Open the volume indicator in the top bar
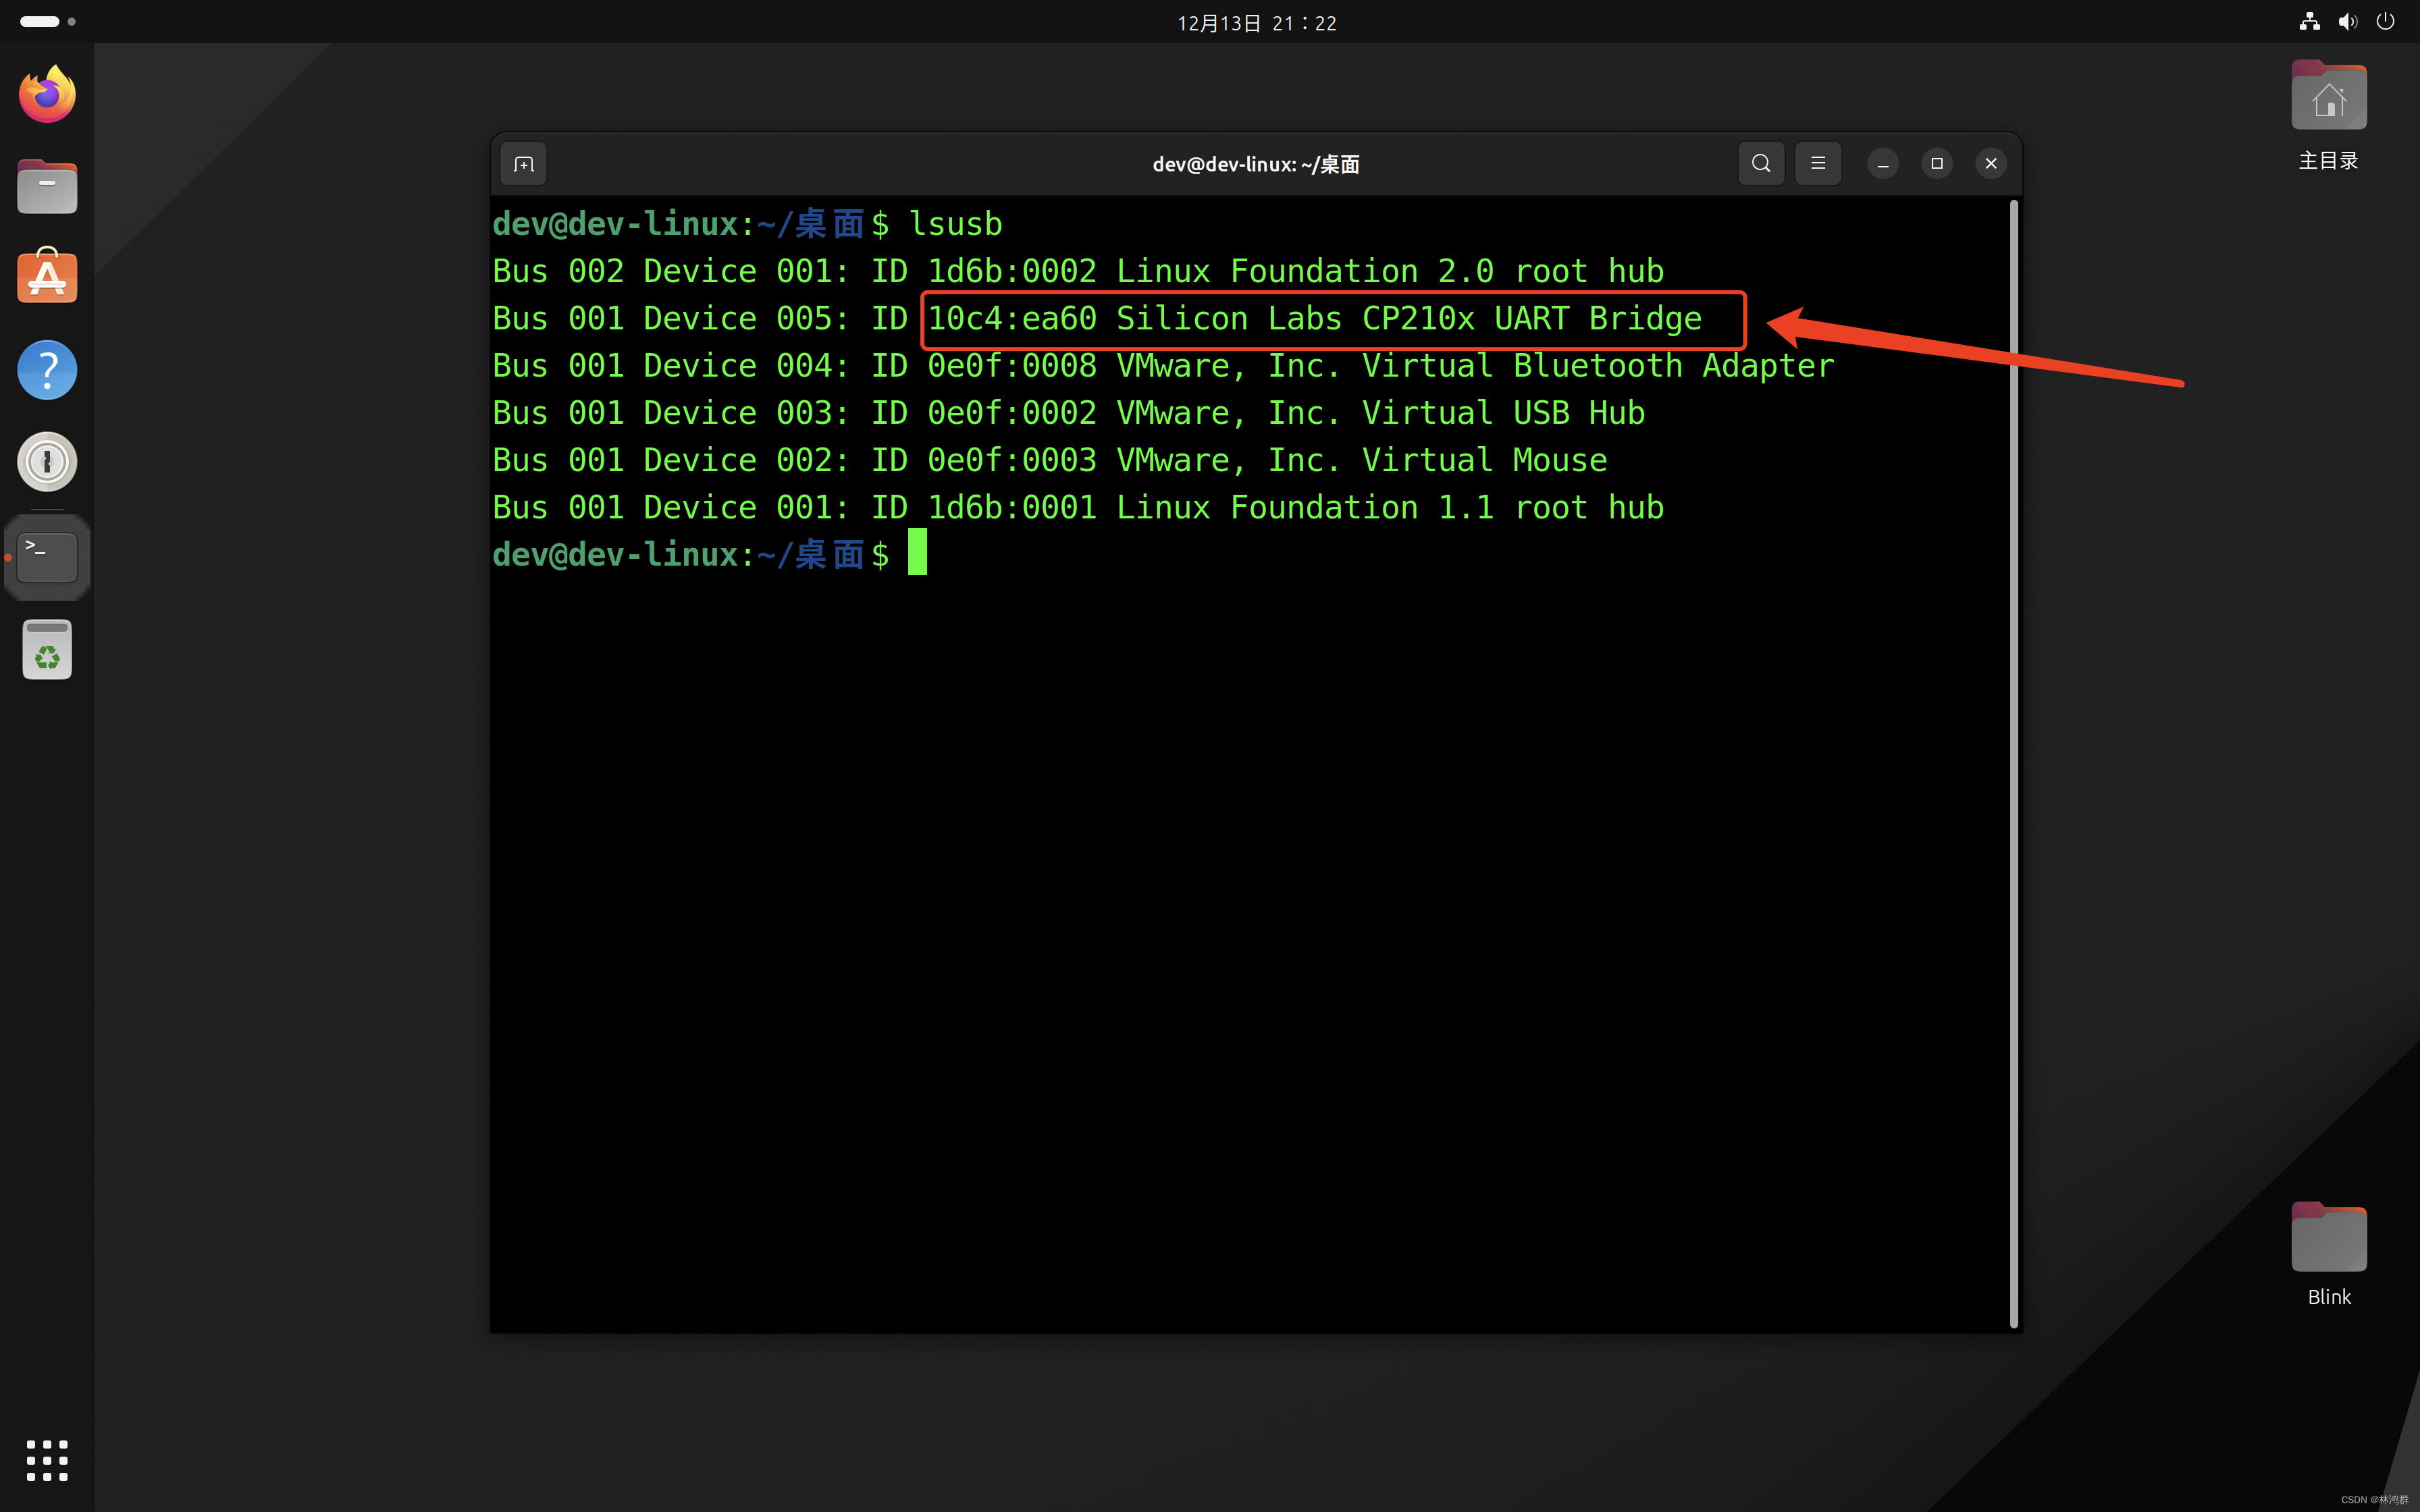2420x1512 pixels. click(2347, 21)
